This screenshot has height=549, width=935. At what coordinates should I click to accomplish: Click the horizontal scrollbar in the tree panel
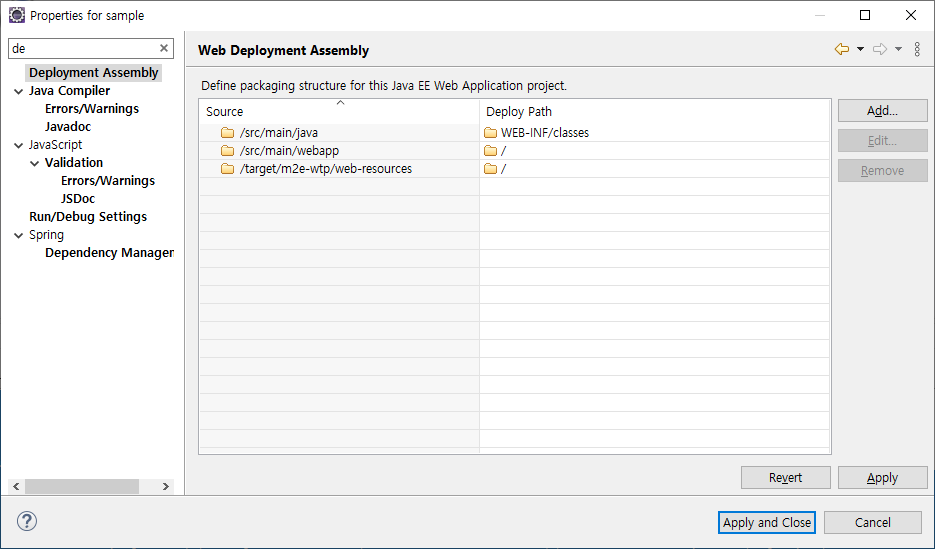pyautogui.click(x=82, y=486)
